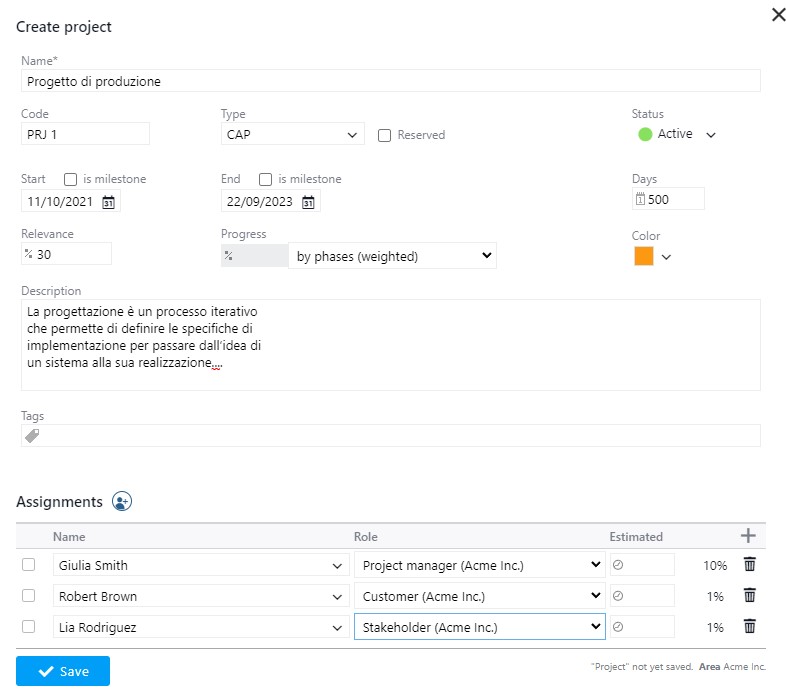Open the Type dropdown showing CAP

292,134
